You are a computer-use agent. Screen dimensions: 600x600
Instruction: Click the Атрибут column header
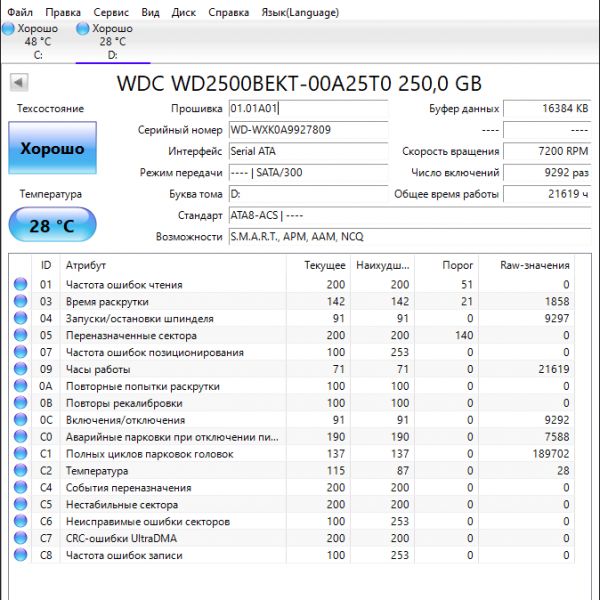[x=173, y=265]
